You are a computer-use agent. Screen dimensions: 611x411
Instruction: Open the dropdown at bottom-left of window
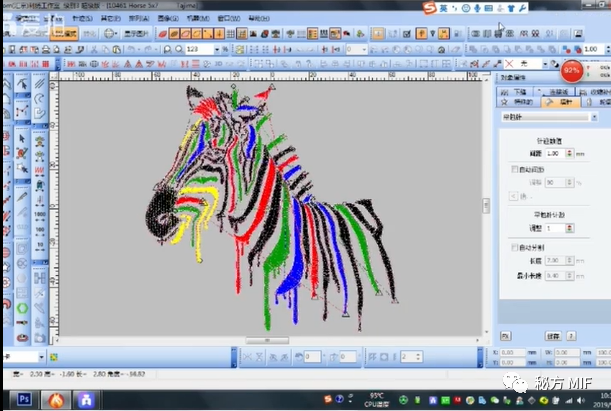coord(41,357)
